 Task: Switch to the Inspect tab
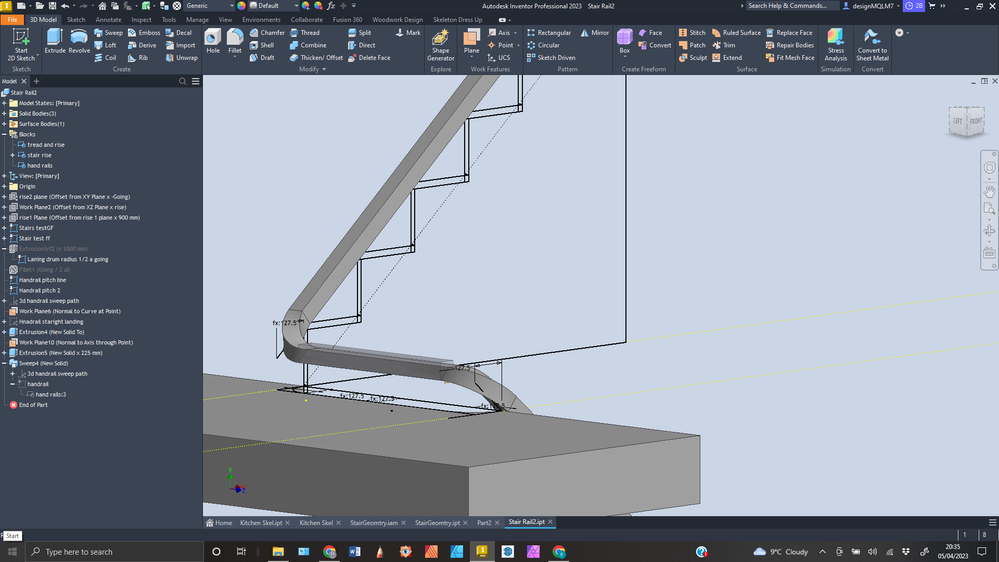click(141, 20)
